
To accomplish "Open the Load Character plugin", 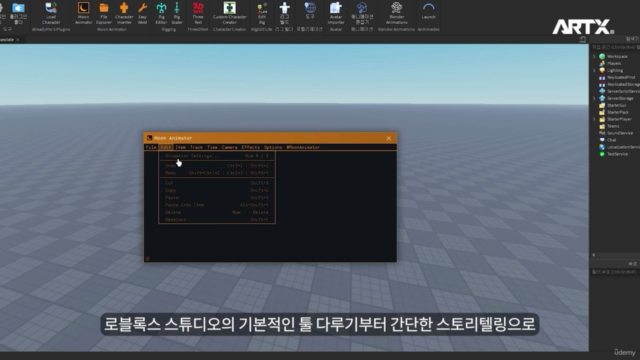I will coord(51,13).
